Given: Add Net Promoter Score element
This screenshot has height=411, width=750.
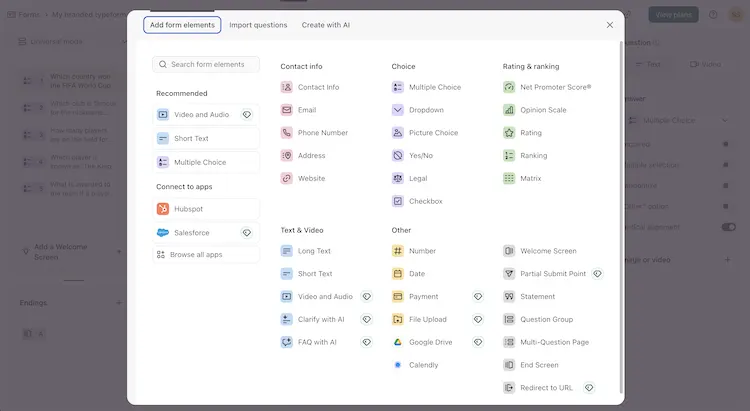Looking at the screenshot, I should (547, 87).
